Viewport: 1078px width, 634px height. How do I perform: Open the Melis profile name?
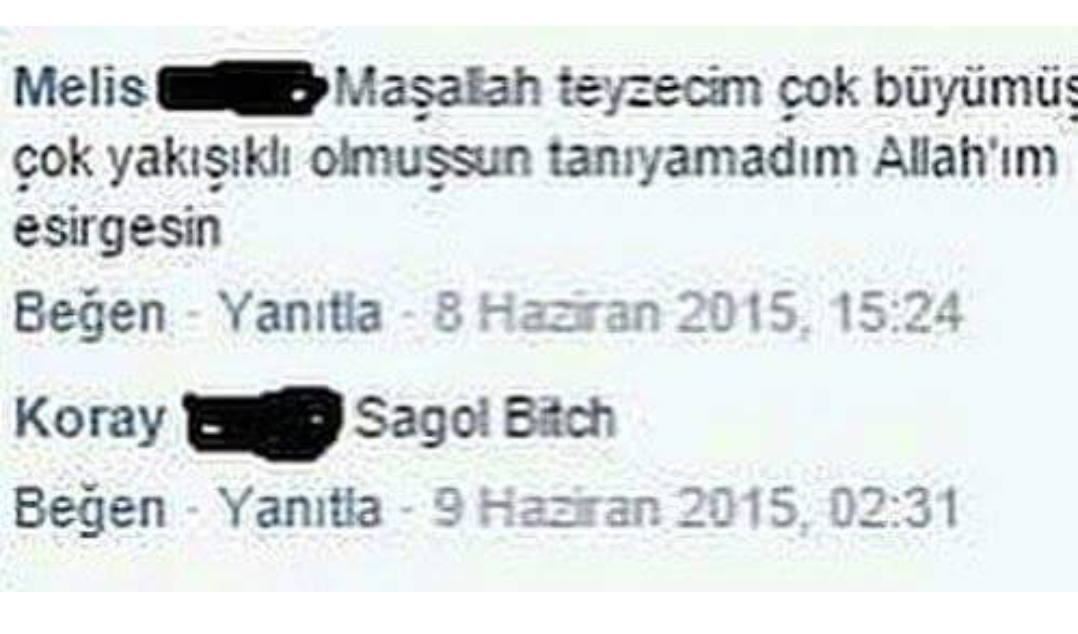click(80, 89)
